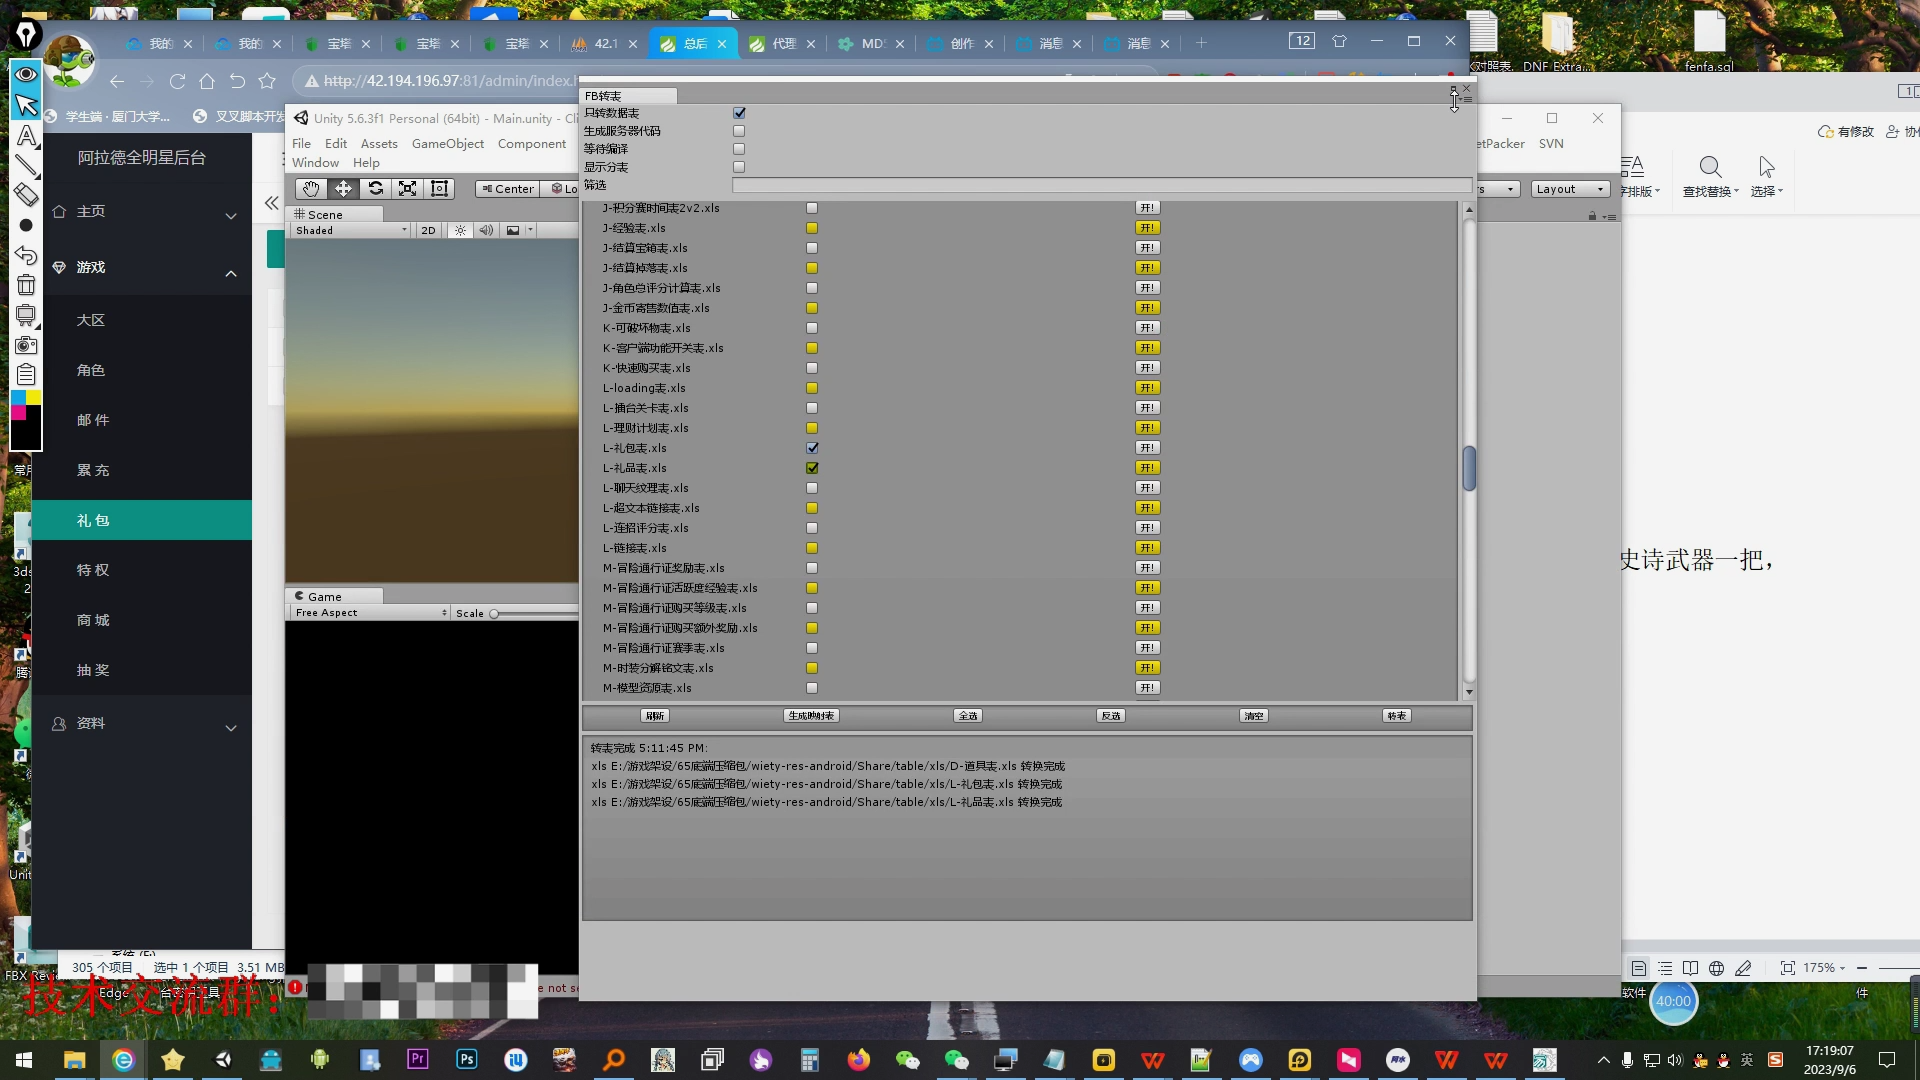Enable the 生成服务器代码 checkbox

[739, 131]
